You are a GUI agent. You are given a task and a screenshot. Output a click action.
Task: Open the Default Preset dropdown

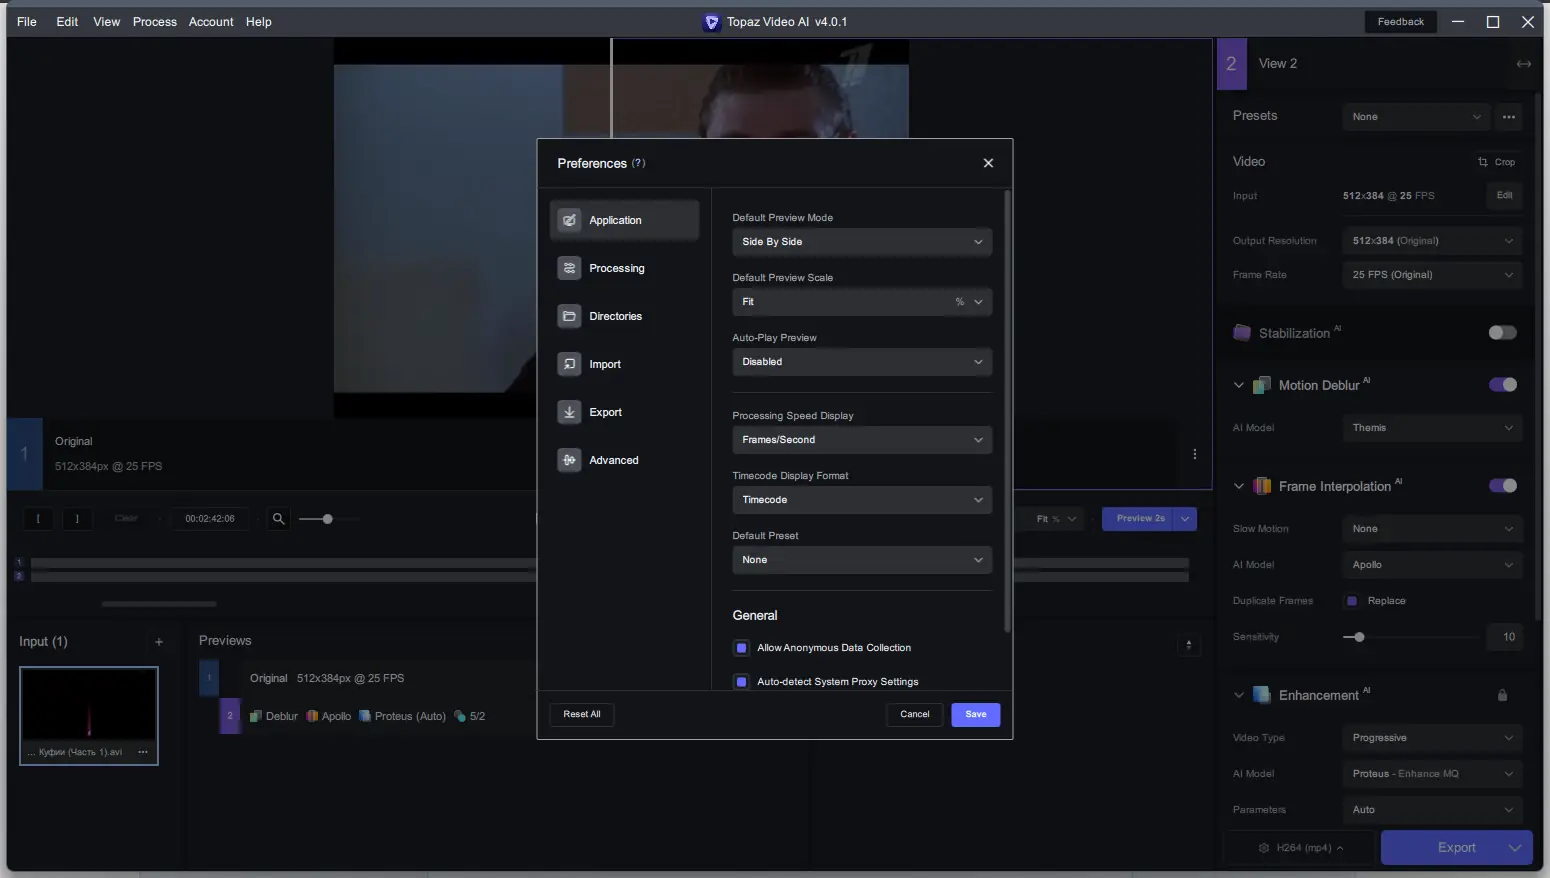click(x=862, y=560)
